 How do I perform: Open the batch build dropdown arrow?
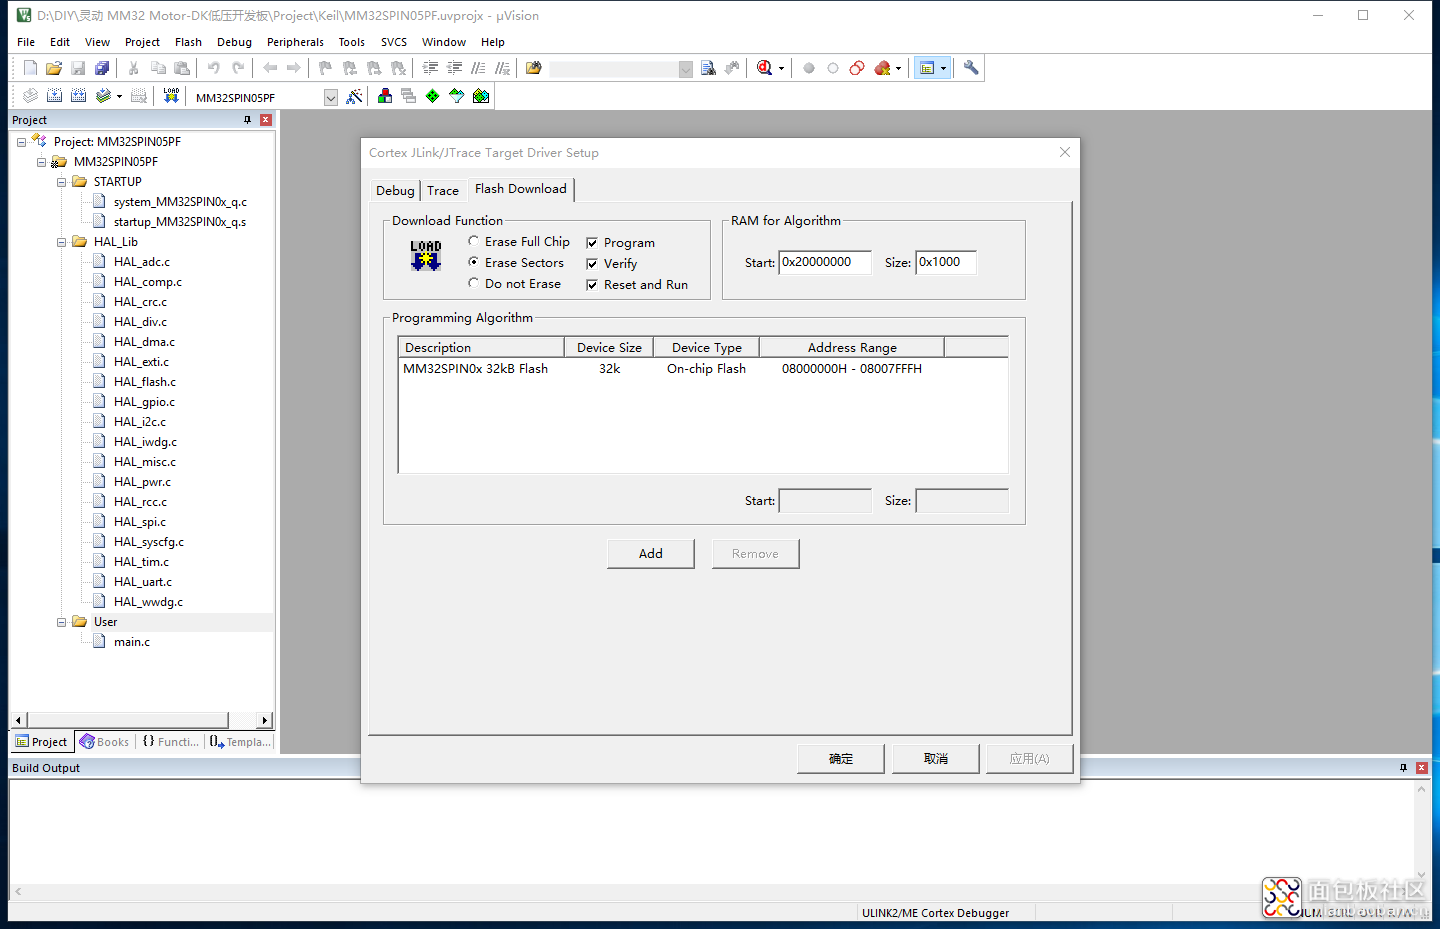point(119,97)
